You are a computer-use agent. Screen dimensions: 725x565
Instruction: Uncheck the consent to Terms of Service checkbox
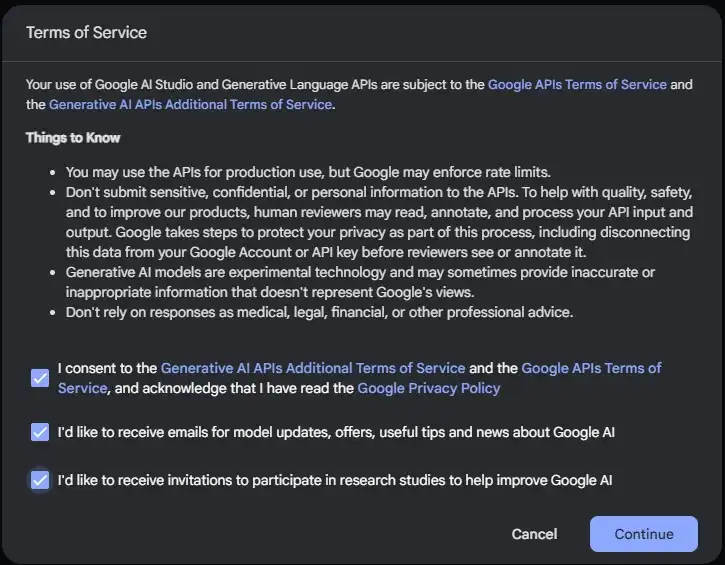click(40, 378)
